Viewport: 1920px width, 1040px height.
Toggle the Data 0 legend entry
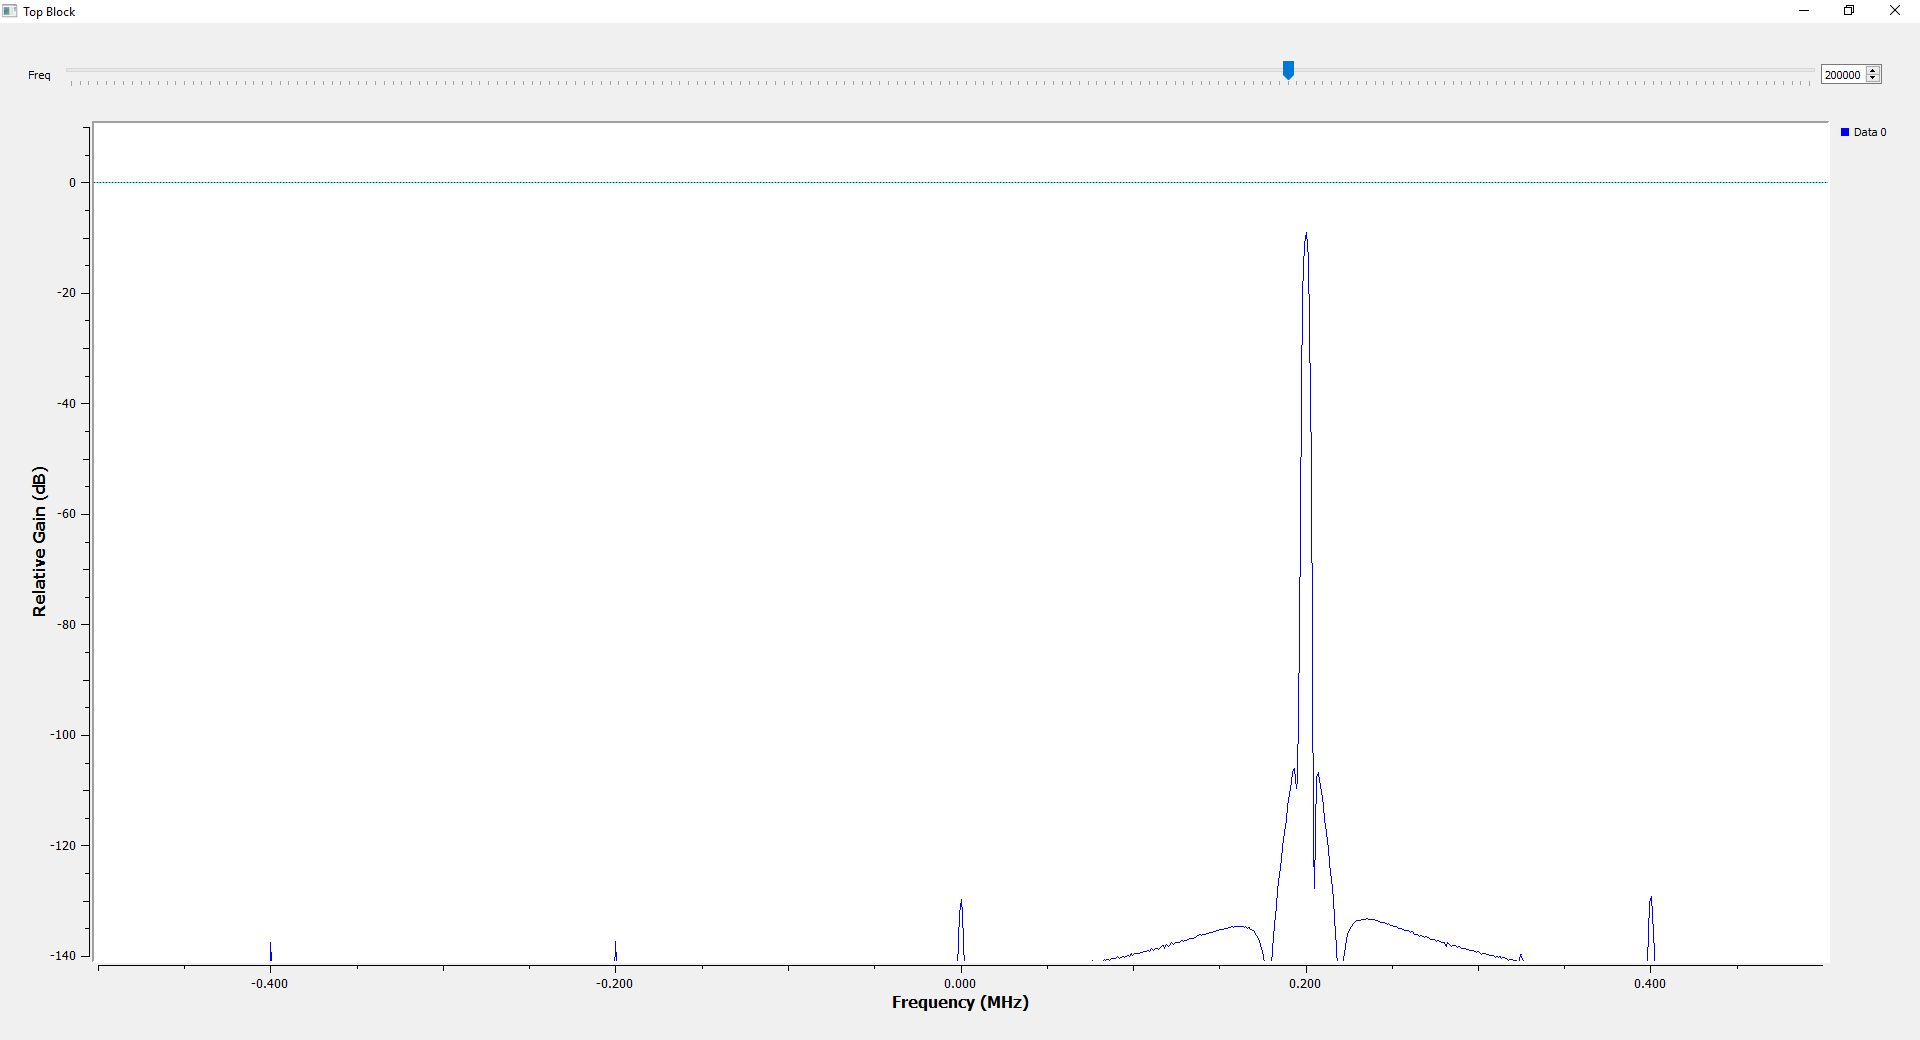1863,132
